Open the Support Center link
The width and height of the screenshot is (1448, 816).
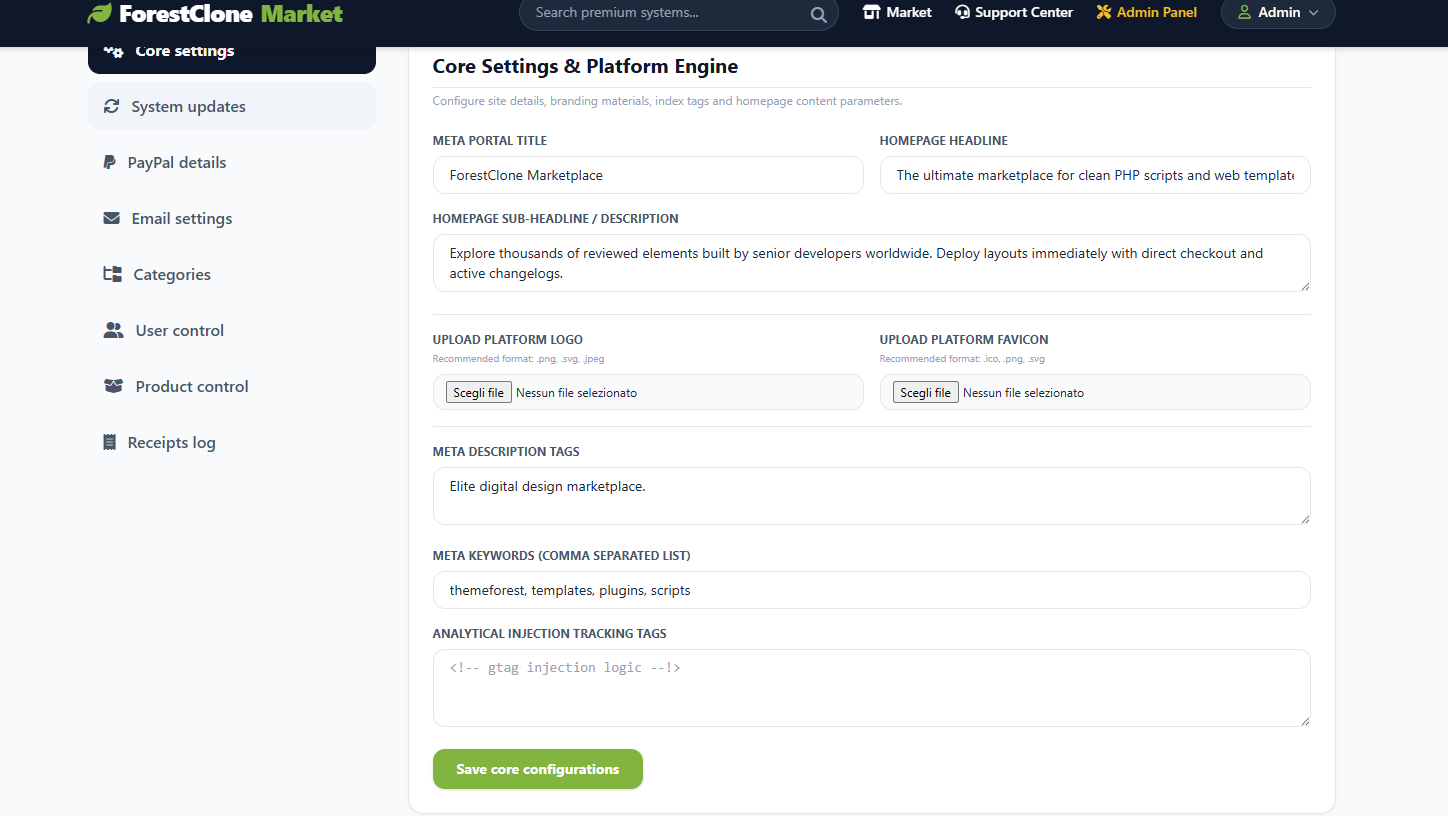pos(1014,12)
